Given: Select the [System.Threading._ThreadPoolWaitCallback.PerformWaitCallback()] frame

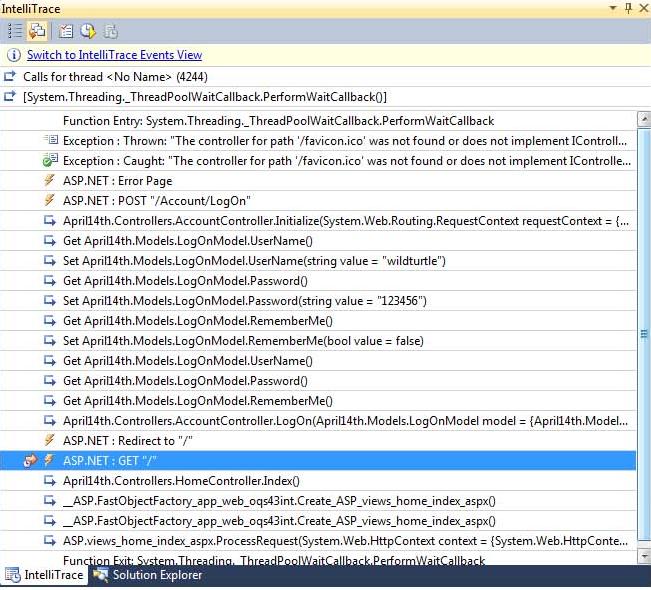Looking at the screenshot, I should tap(205, 97).
